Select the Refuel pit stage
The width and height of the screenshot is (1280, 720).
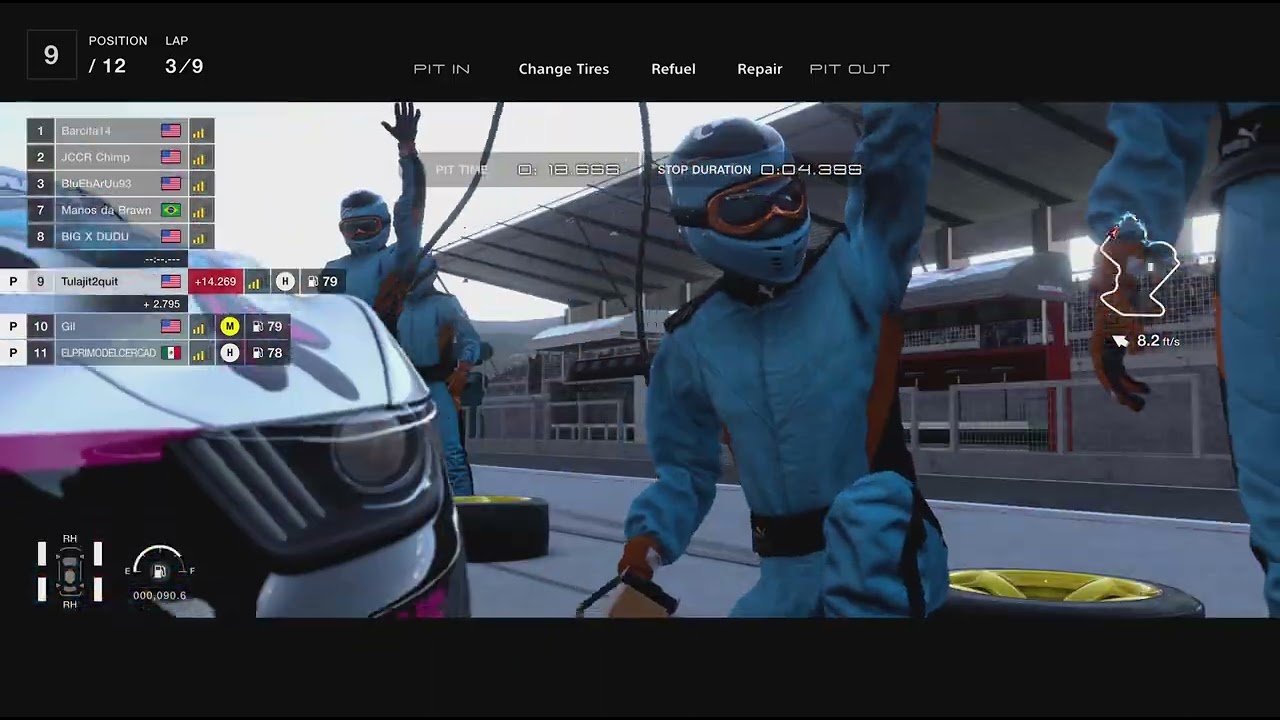[673, 69]
